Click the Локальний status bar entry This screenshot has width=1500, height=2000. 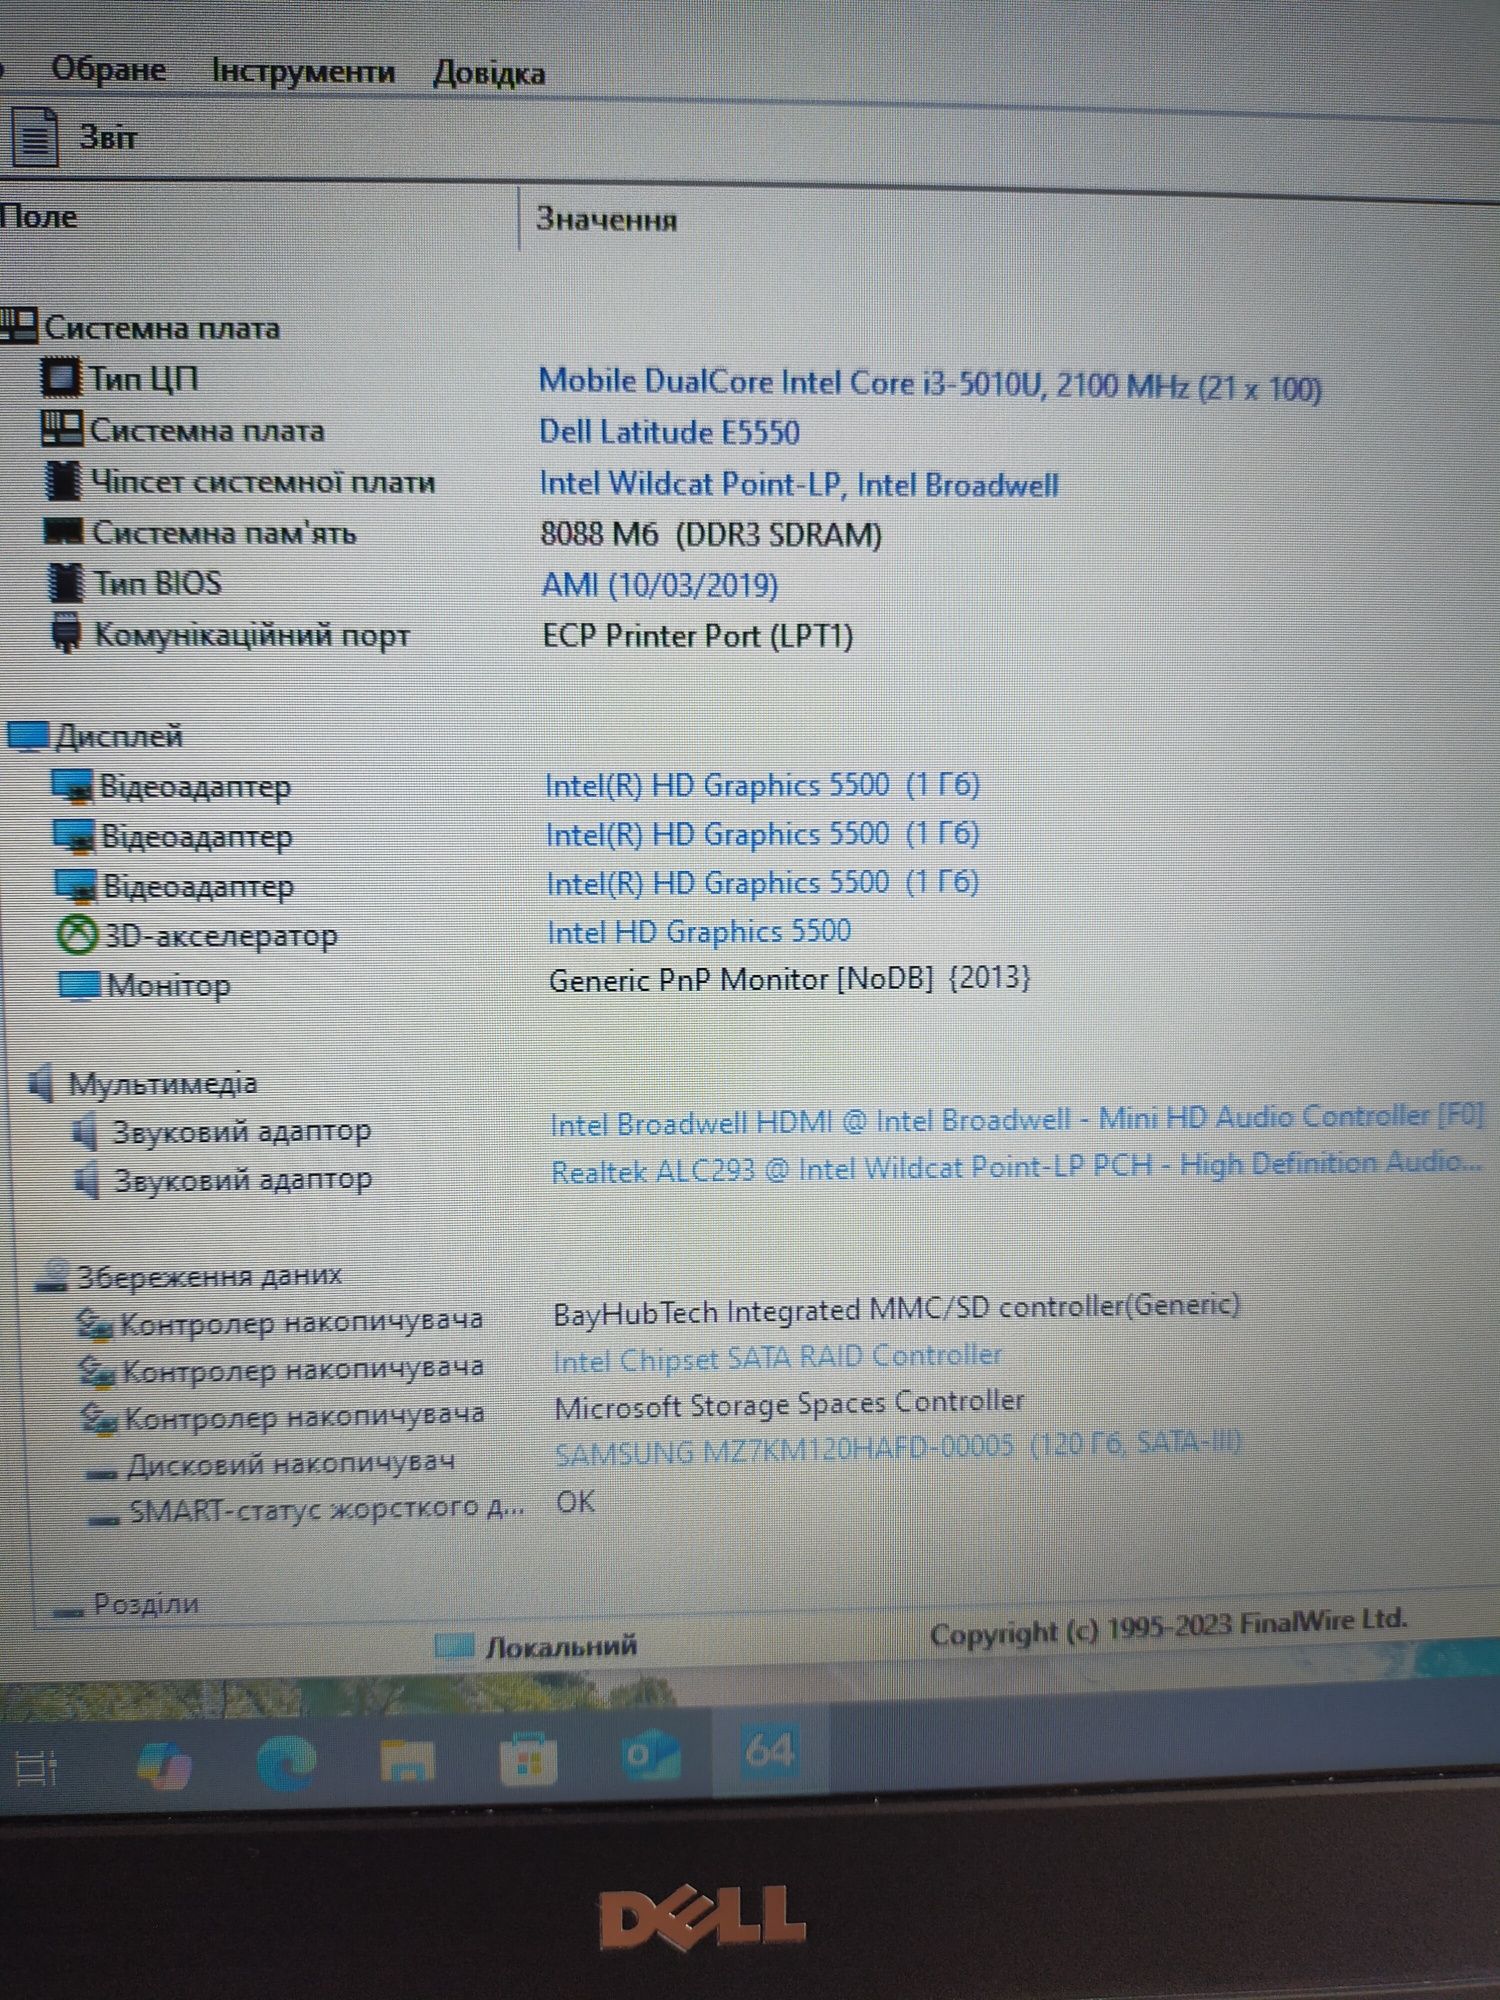tap(537, 1646)
